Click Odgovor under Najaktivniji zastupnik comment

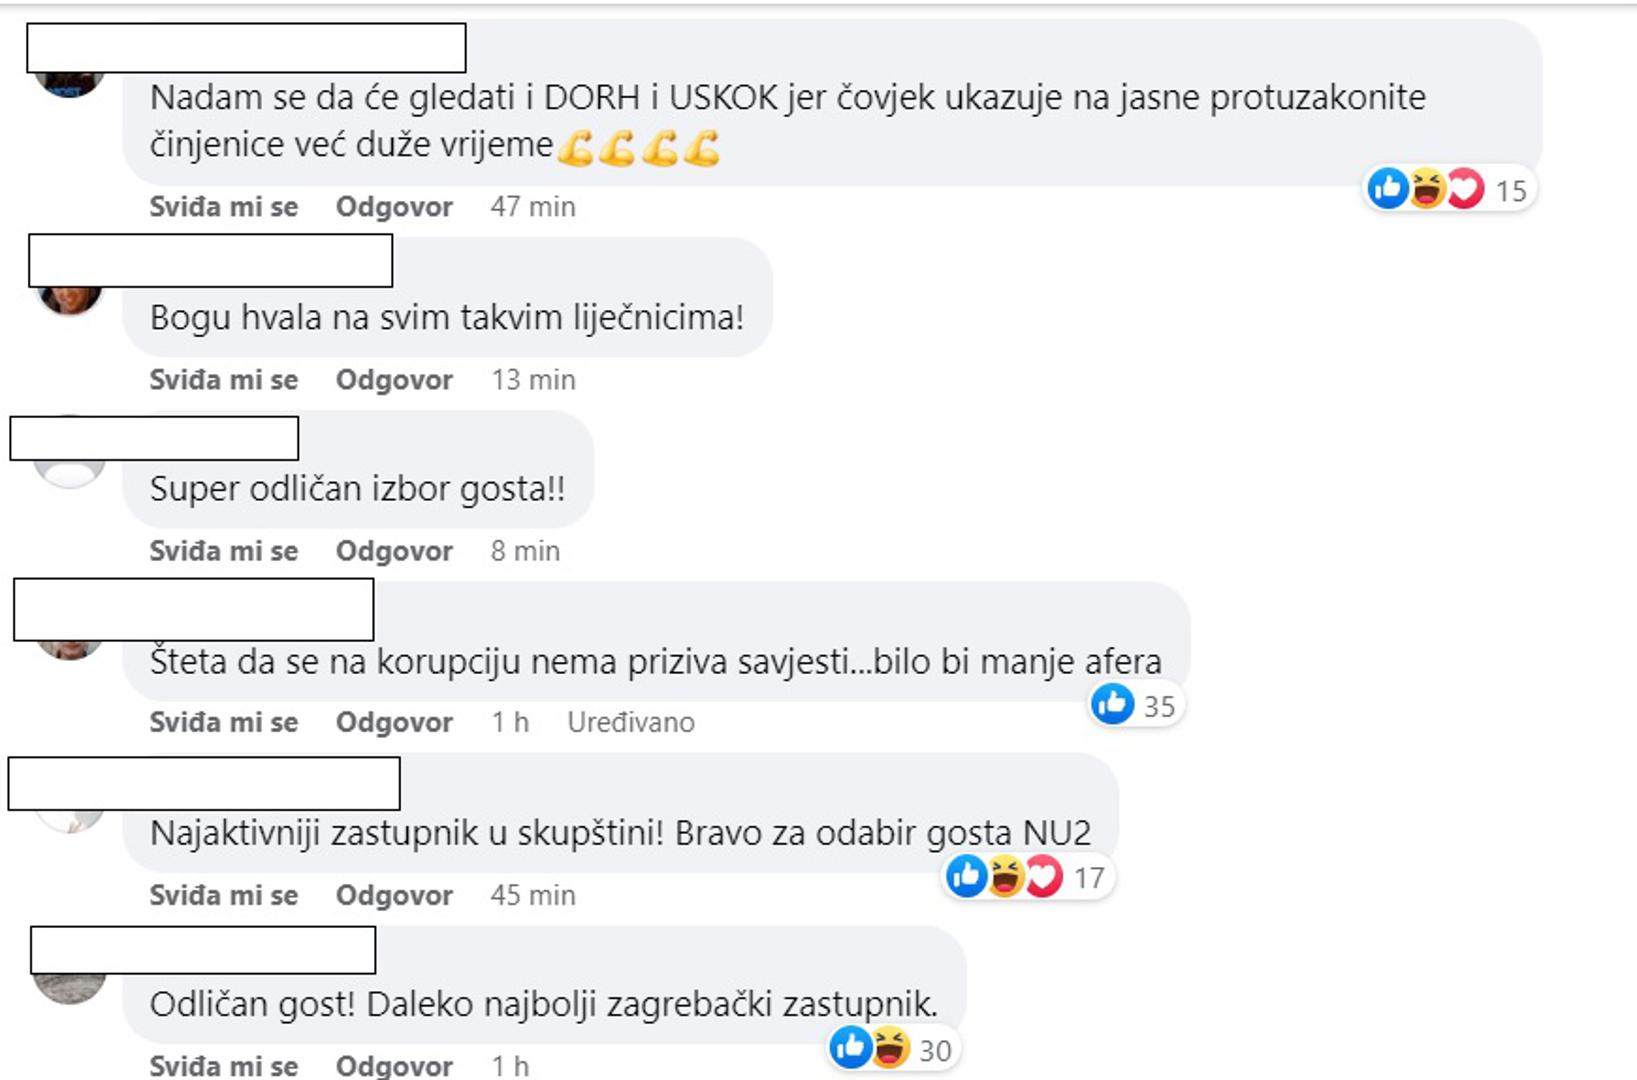coord(394,895)
